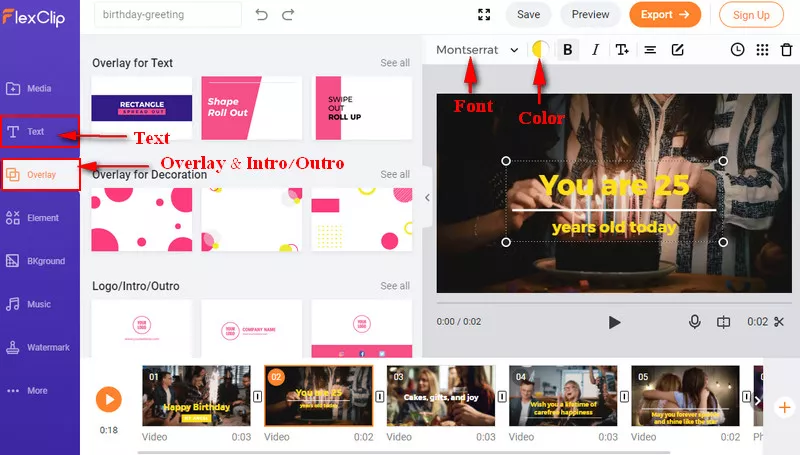Choose the Swipe Out Roll Up overlay

pos(362,108)
